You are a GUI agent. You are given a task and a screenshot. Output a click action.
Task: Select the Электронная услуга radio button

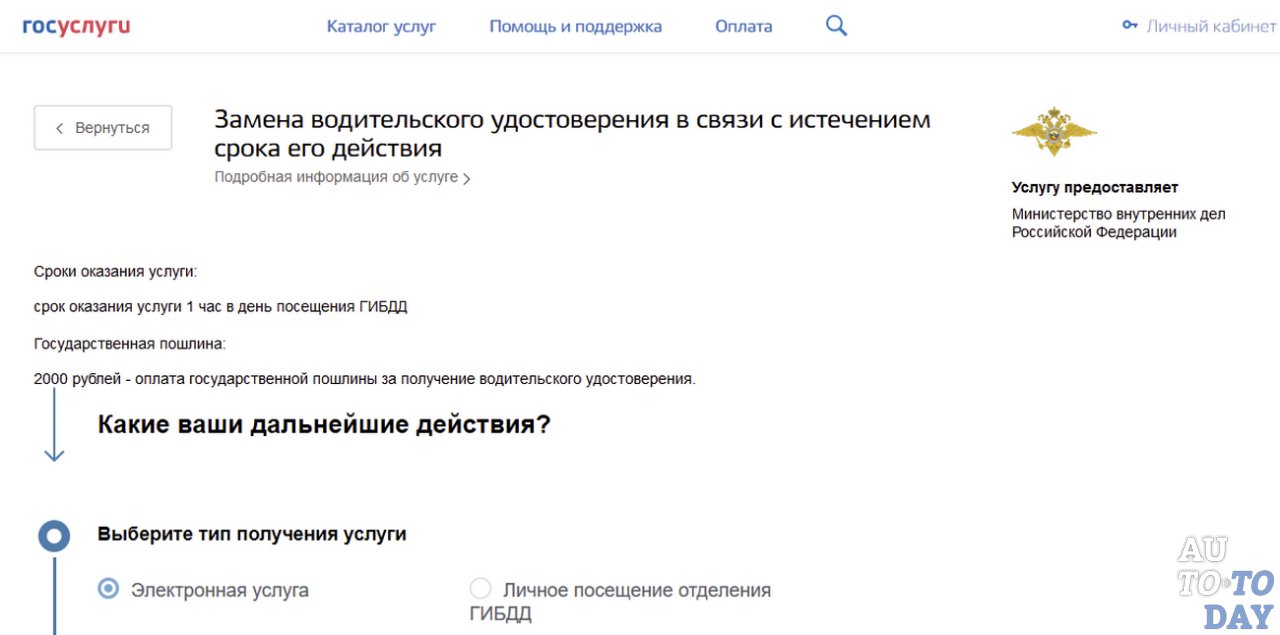point(108,589)
